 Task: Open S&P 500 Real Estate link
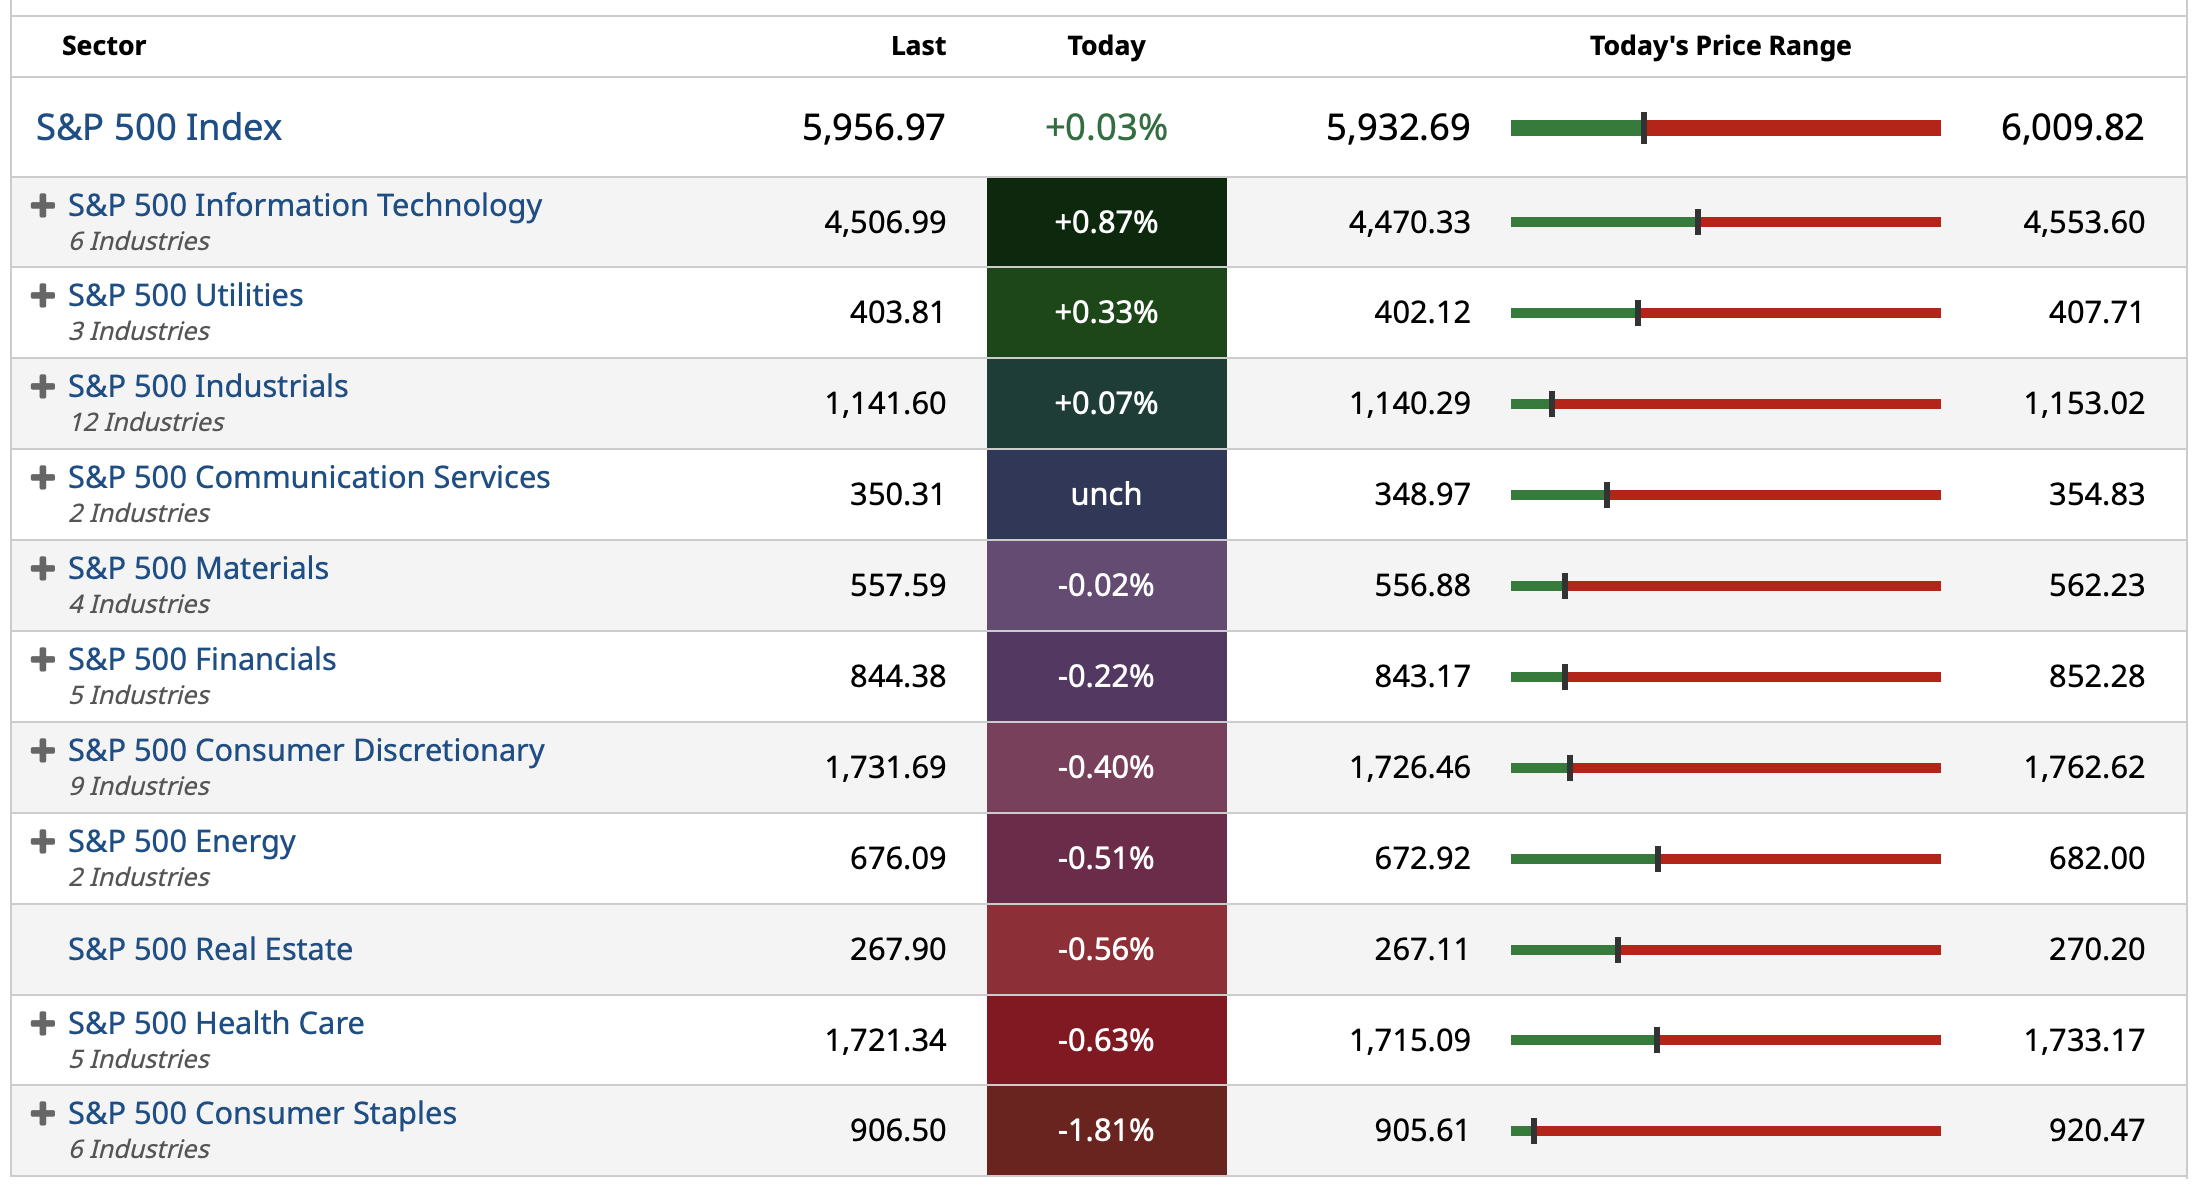coord(210,949)
